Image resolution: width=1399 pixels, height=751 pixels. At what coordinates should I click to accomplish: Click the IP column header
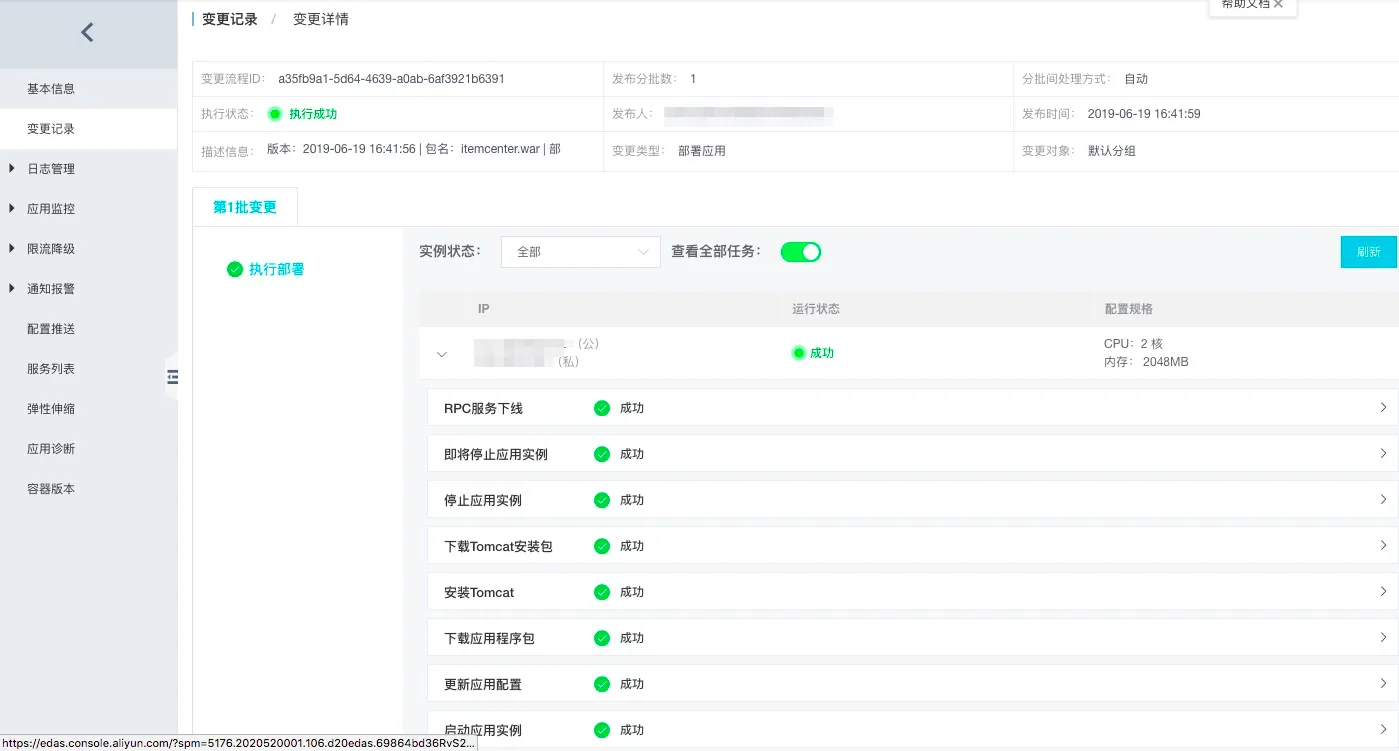(x=484, y=309)
